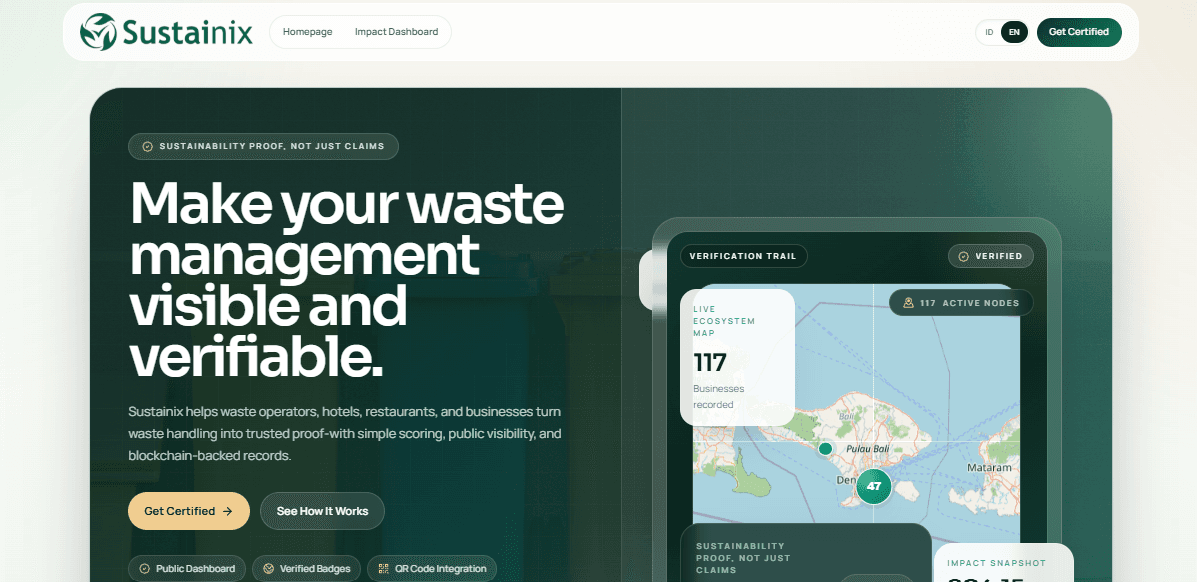The image size is (1197, 582).
Task: Click the Sustainix wordmark text
Action: pyautogui.click(x=187, y=32)
